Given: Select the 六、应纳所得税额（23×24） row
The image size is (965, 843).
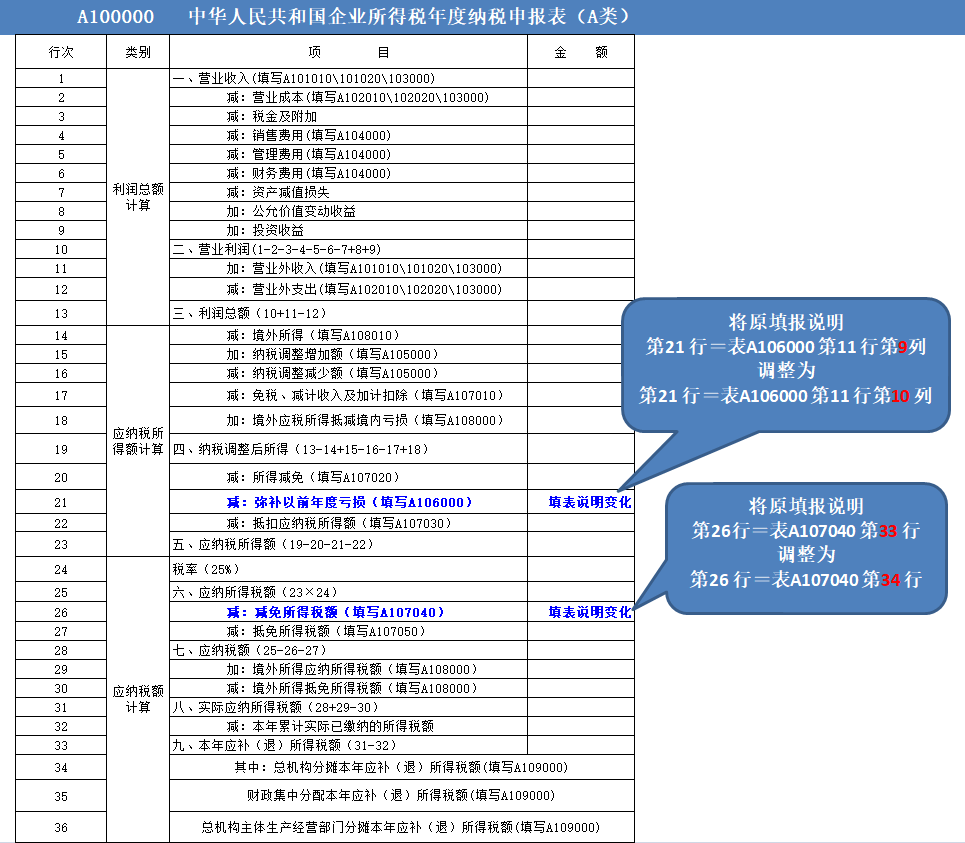Looking at the screenshot, I should (348, 592).
